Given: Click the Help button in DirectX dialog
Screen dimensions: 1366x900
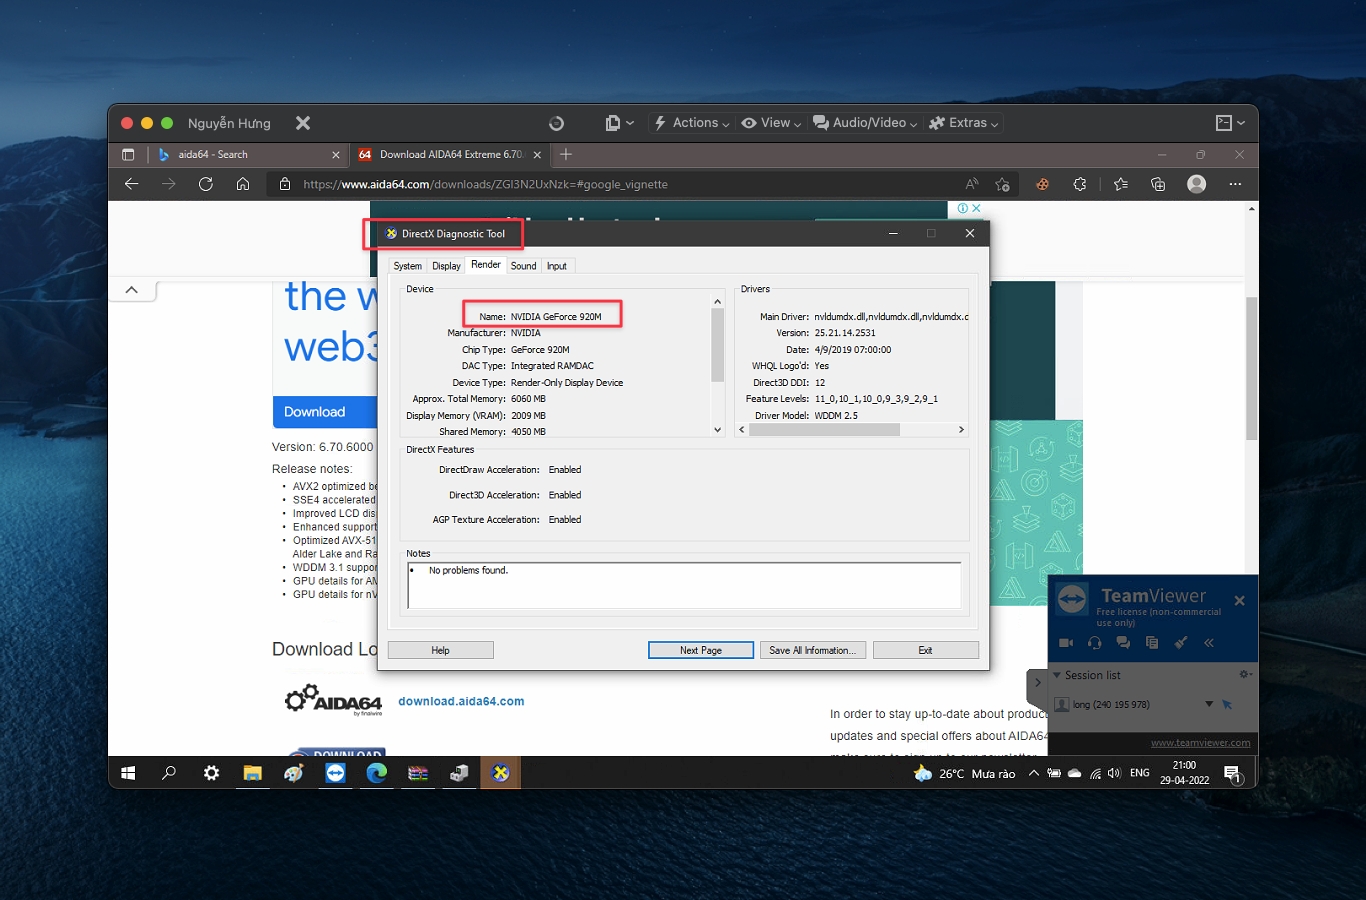Looking at the screenshot, I should click(x=440, y=650).
